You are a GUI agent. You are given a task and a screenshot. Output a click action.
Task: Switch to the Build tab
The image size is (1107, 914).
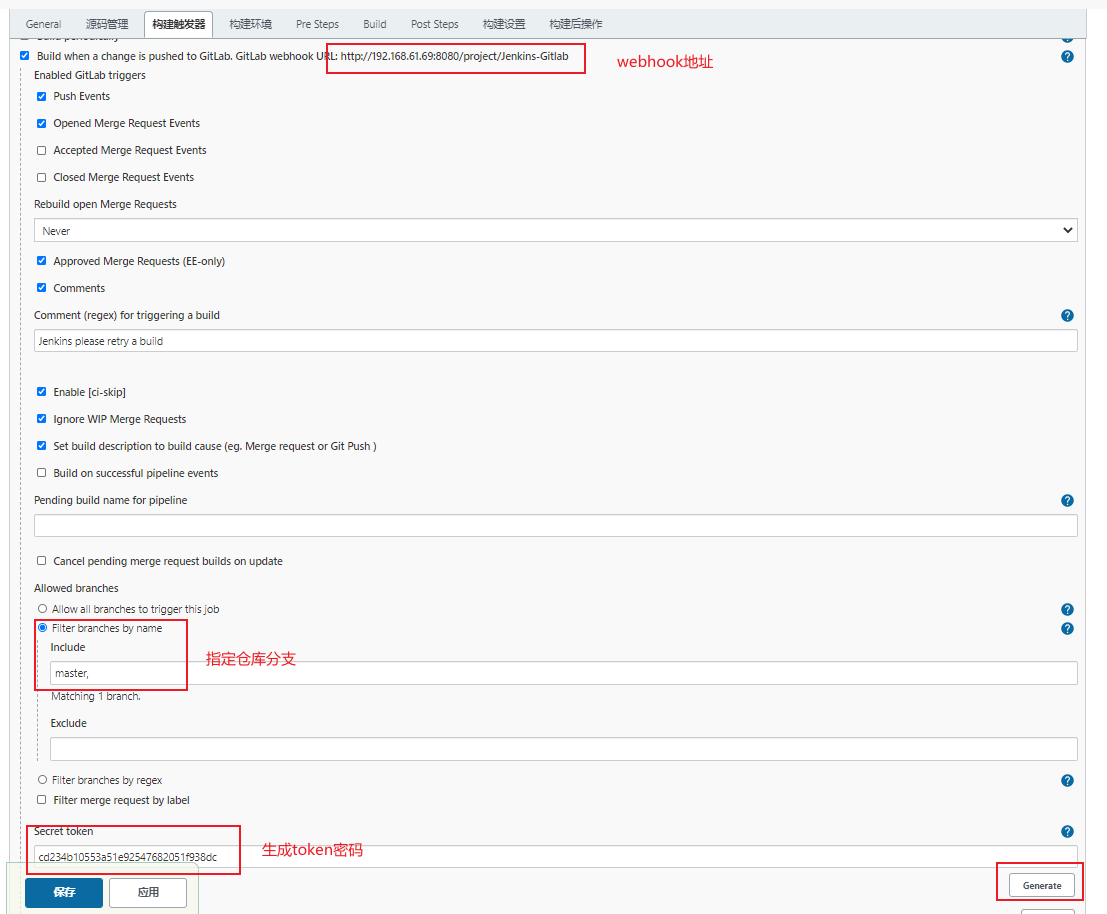pos(375,24)
